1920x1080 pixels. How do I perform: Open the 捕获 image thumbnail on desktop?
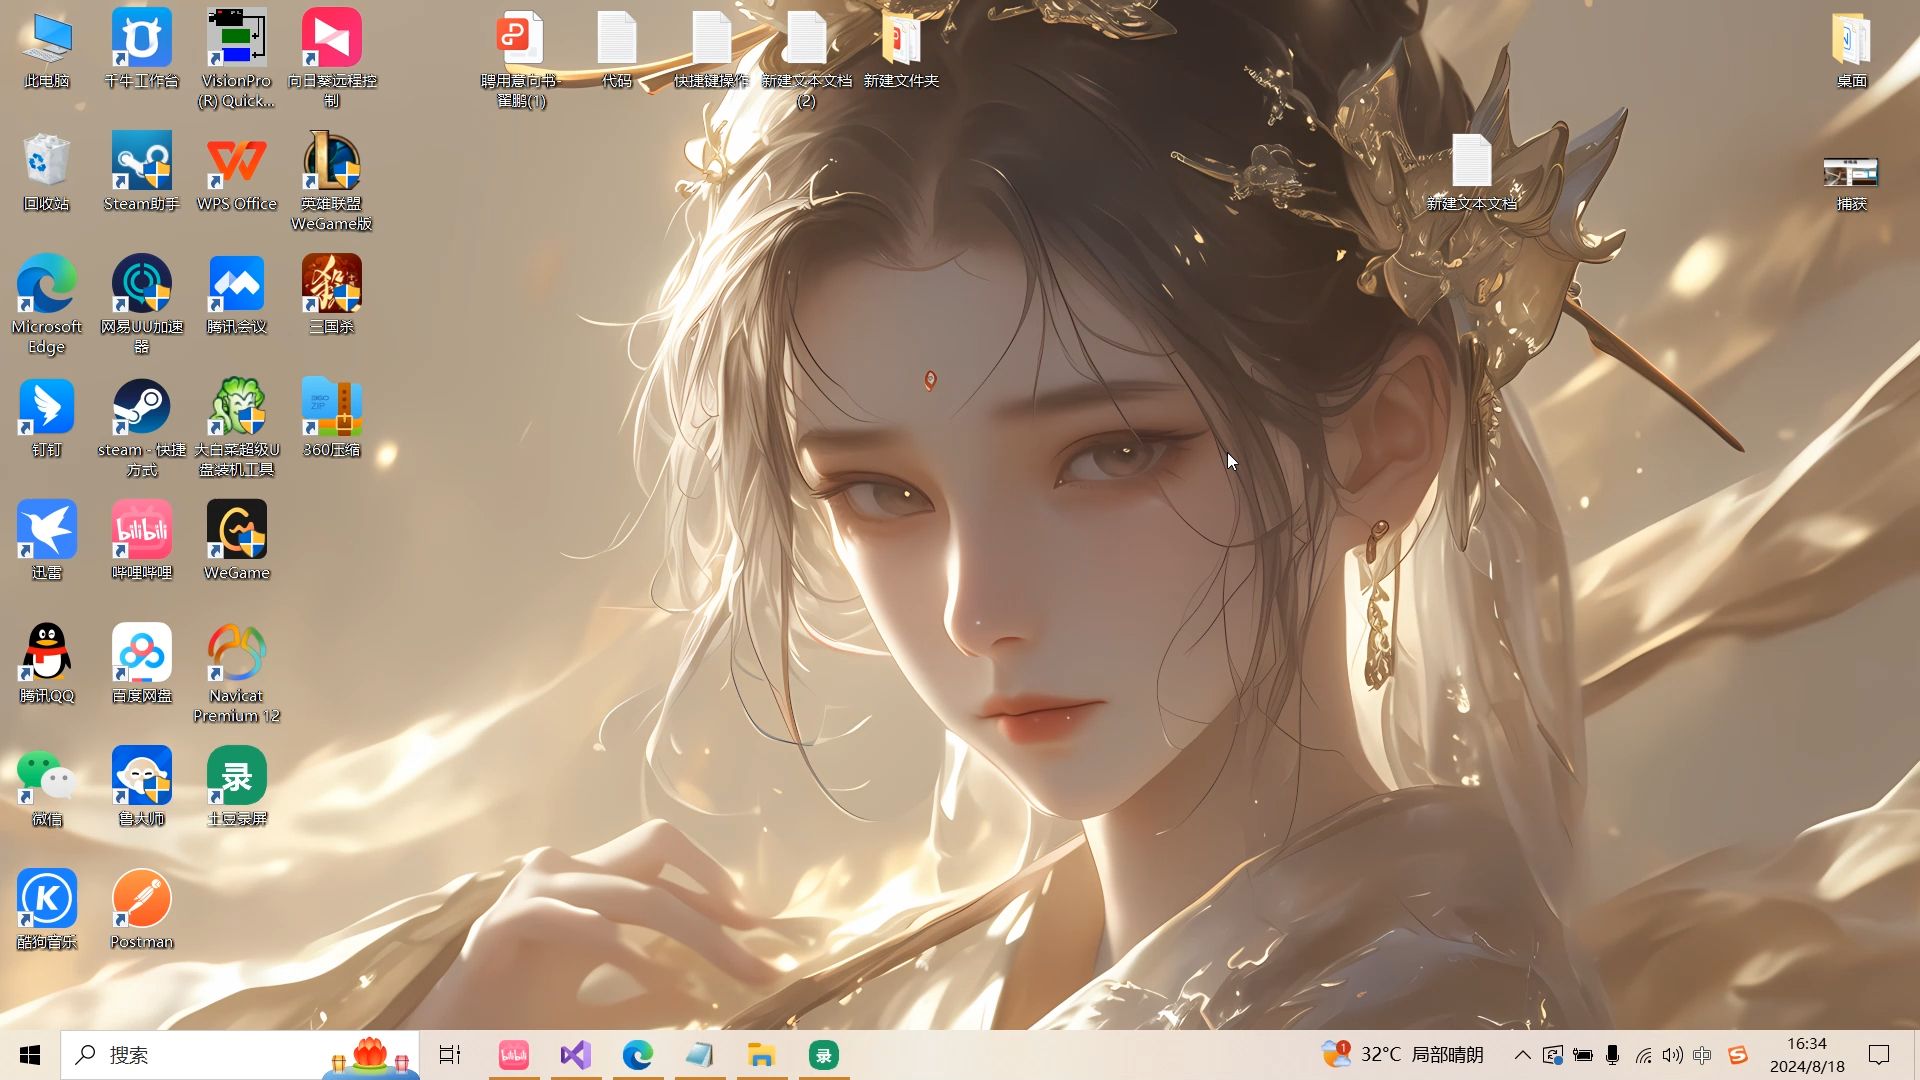[x=1850, y=175]
